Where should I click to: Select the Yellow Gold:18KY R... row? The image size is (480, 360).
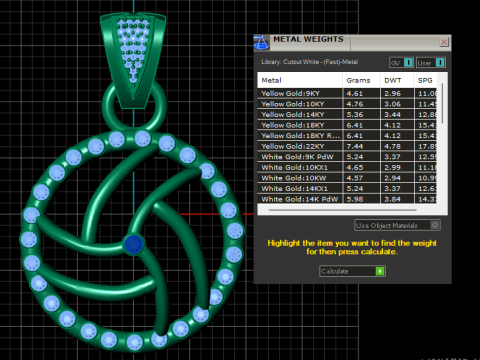347,136
